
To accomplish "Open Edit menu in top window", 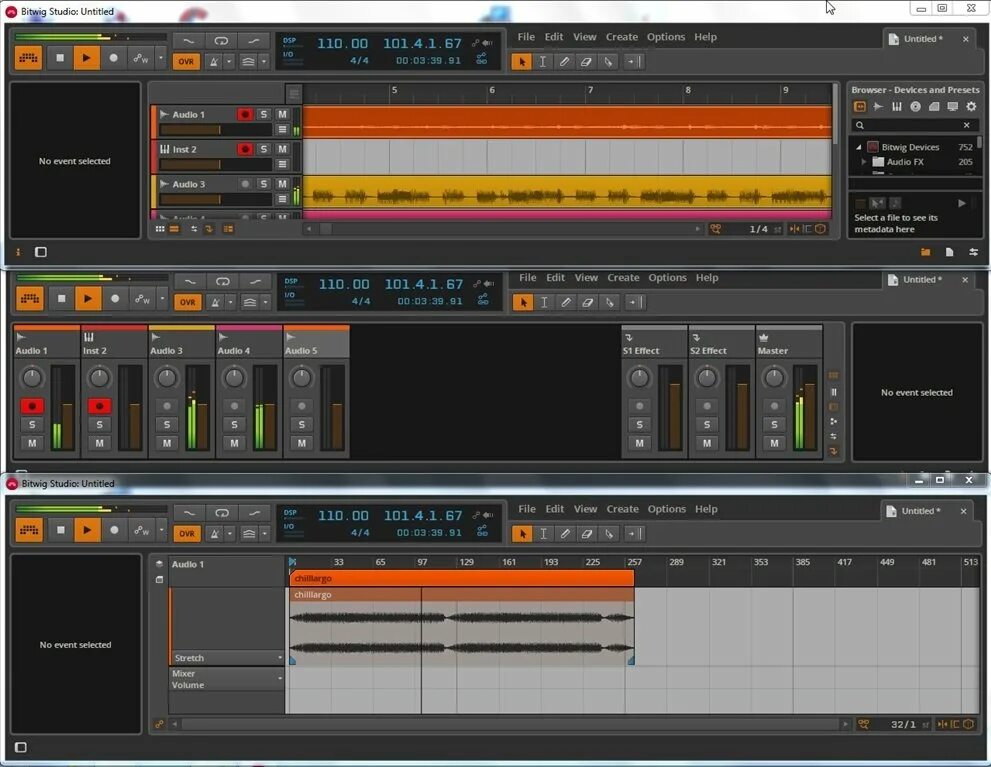I will tap(554, 37).
